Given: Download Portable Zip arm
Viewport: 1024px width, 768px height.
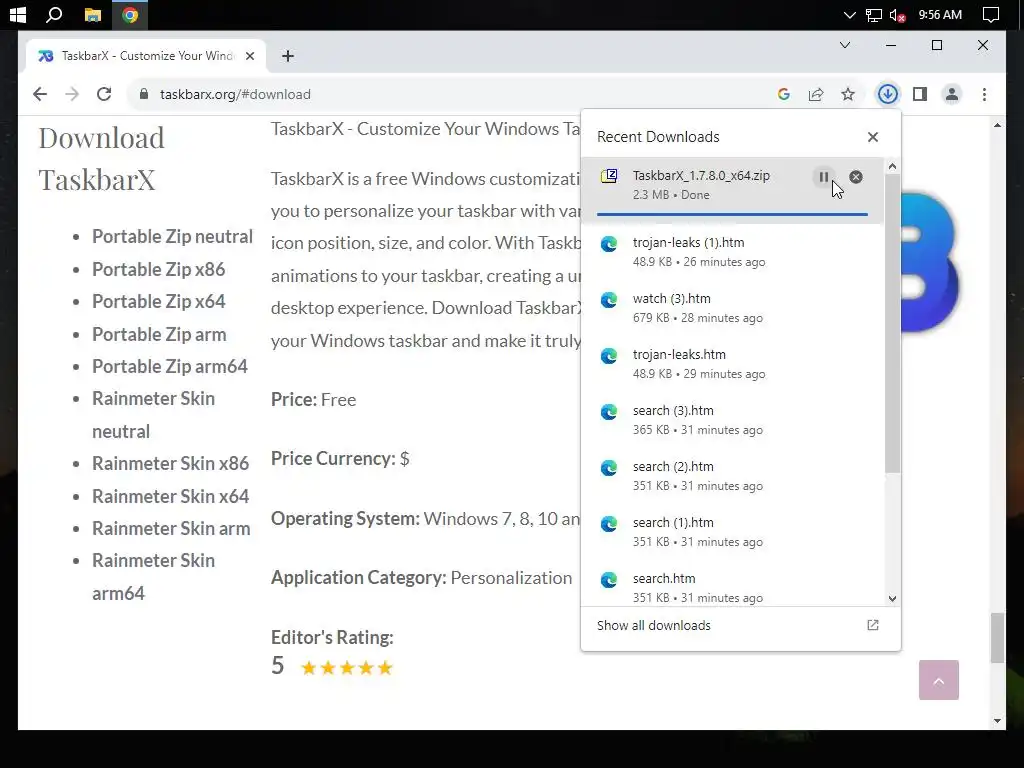Looking at the screenshot, I should point(159,334).
